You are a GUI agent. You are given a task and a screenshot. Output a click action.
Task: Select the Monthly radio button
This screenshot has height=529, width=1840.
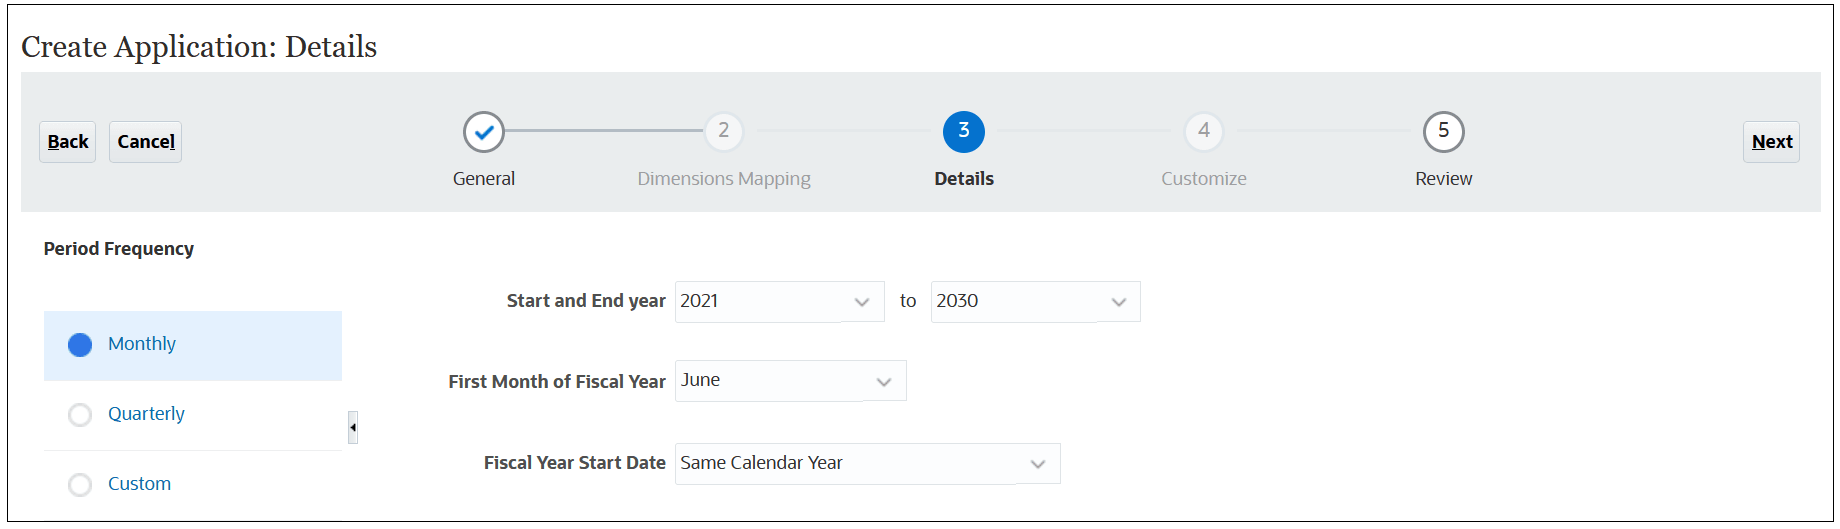point(80,345)
